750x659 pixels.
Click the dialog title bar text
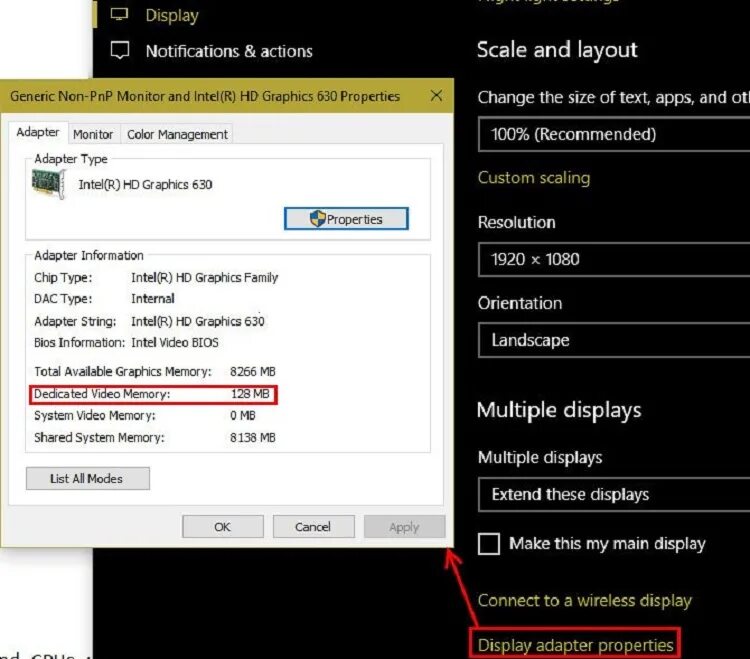click(x=205, y=96)
